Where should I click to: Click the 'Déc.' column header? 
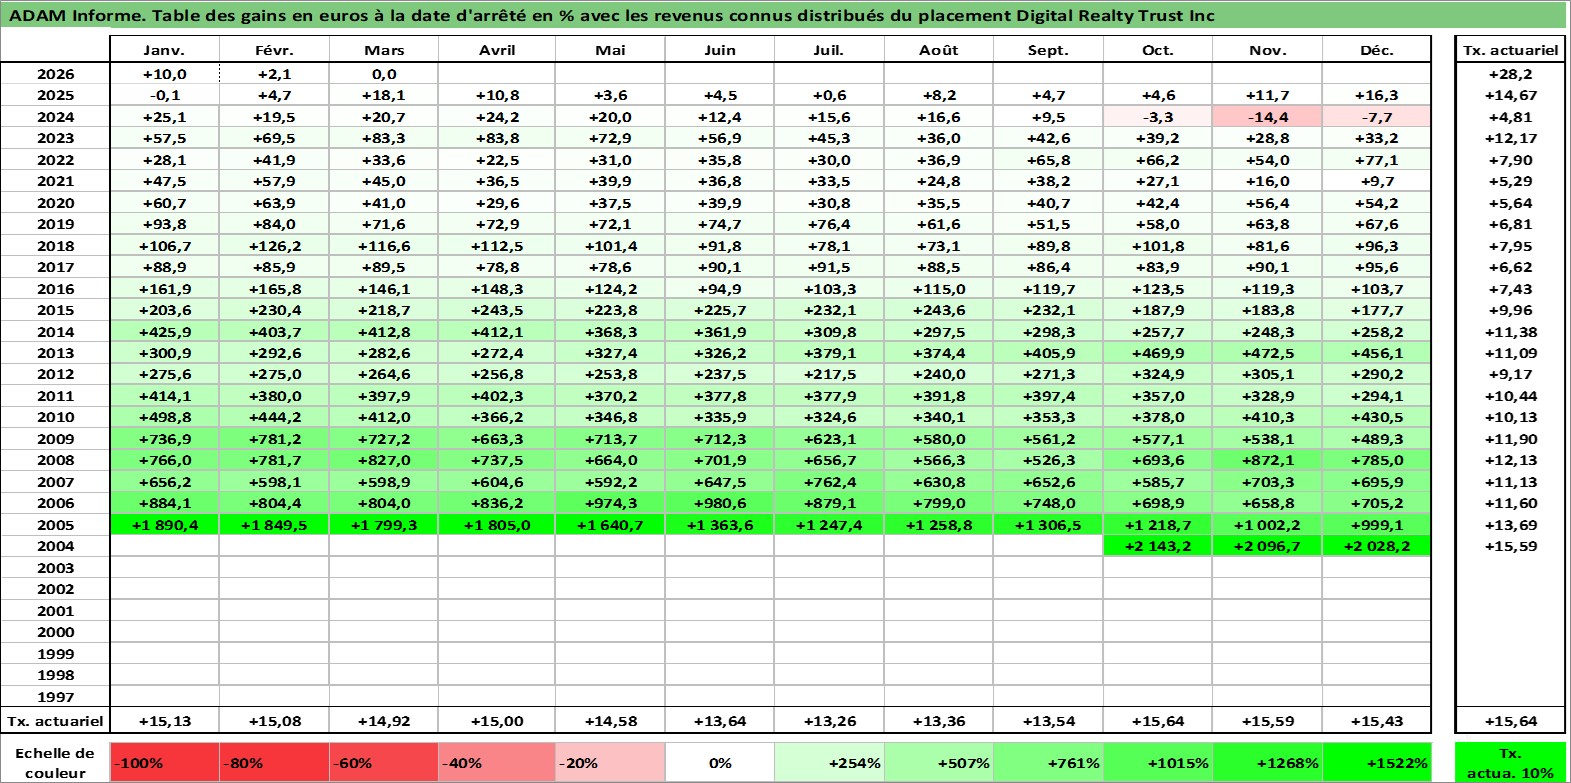(x=1377, y=50)
